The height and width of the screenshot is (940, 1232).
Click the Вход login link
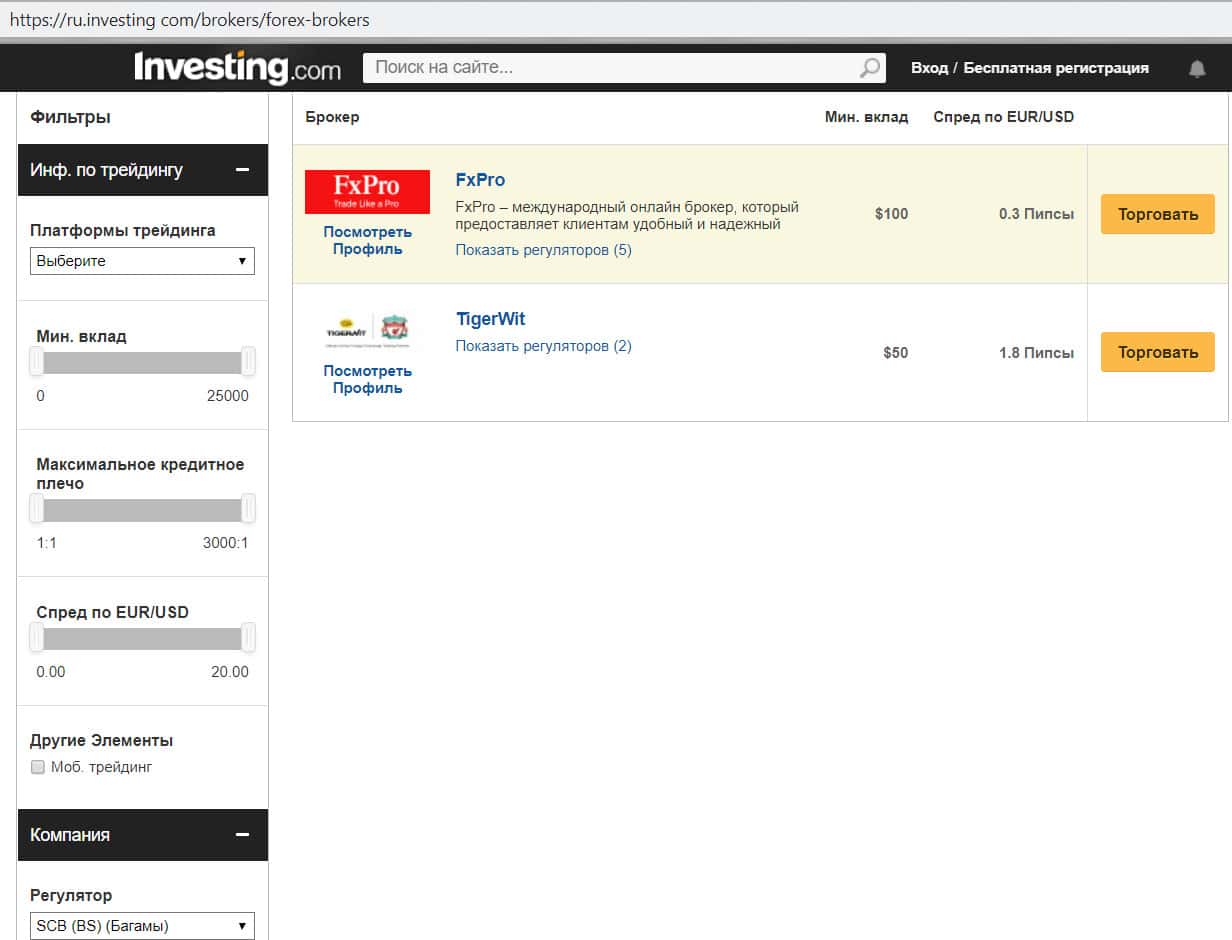tap(929, 68)
